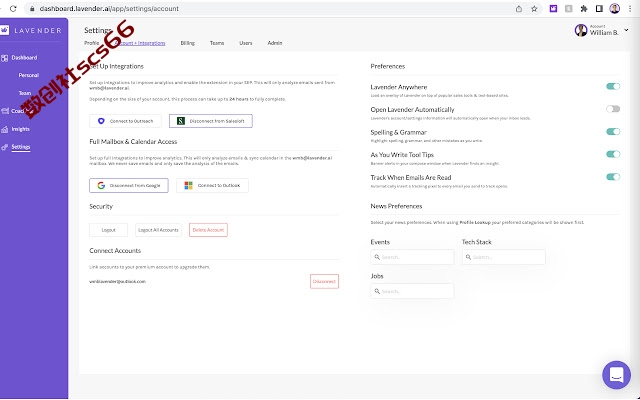The image size is (640, 400).
Task: Click the Insights chart icon
Action: click(x=4, y=129)
